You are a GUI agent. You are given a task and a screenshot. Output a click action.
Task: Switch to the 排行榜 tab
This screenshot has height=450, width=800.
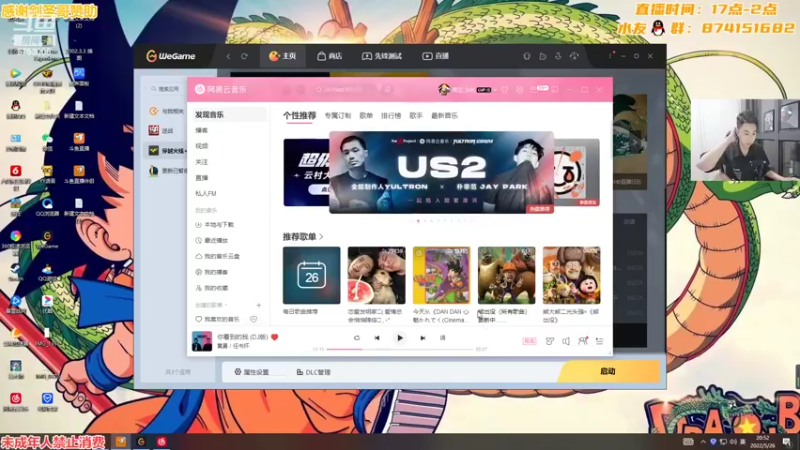(x=391, y=116)
